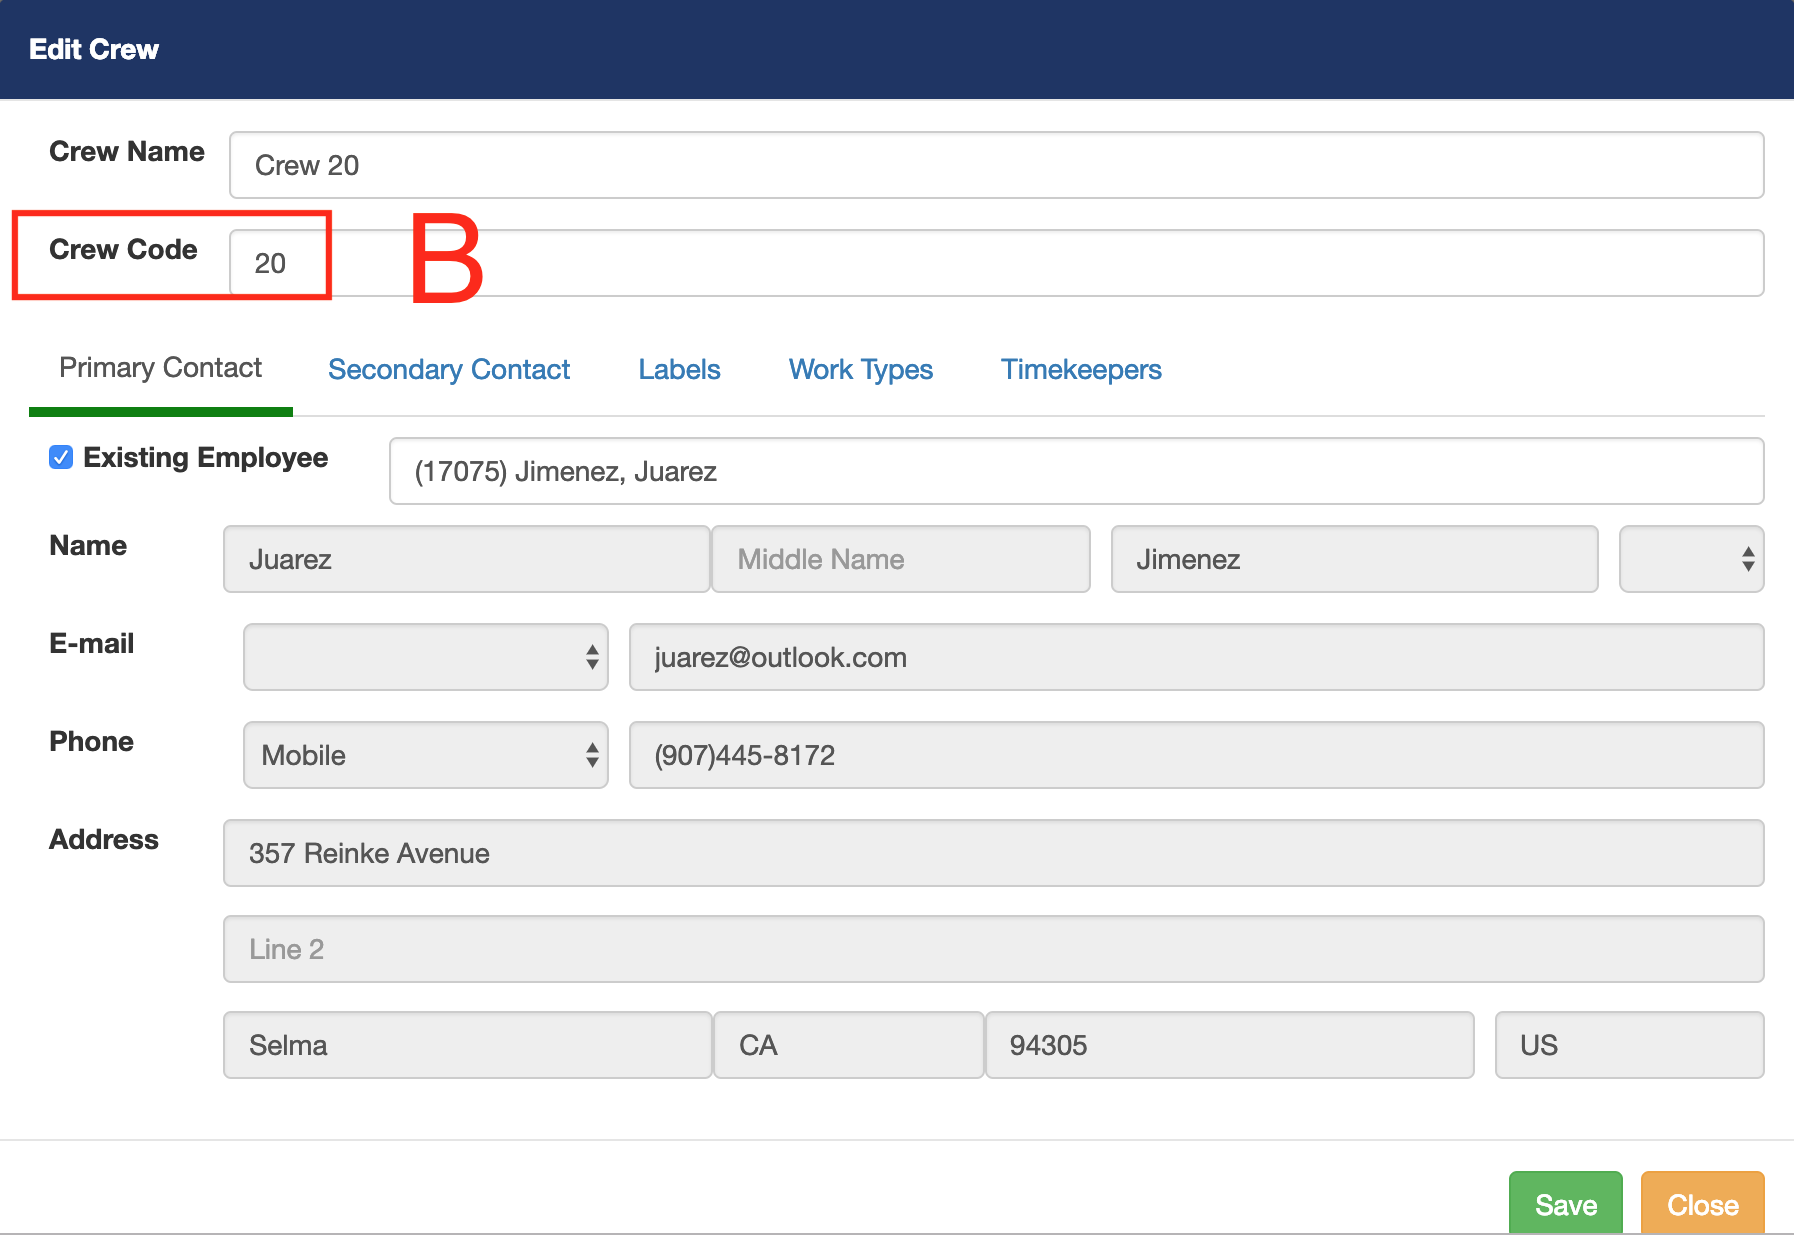Image resolution: width=1794 pixels, height=1236 pixels.
Task: Click the first name field containing Juarez
Action: (466, 559)
